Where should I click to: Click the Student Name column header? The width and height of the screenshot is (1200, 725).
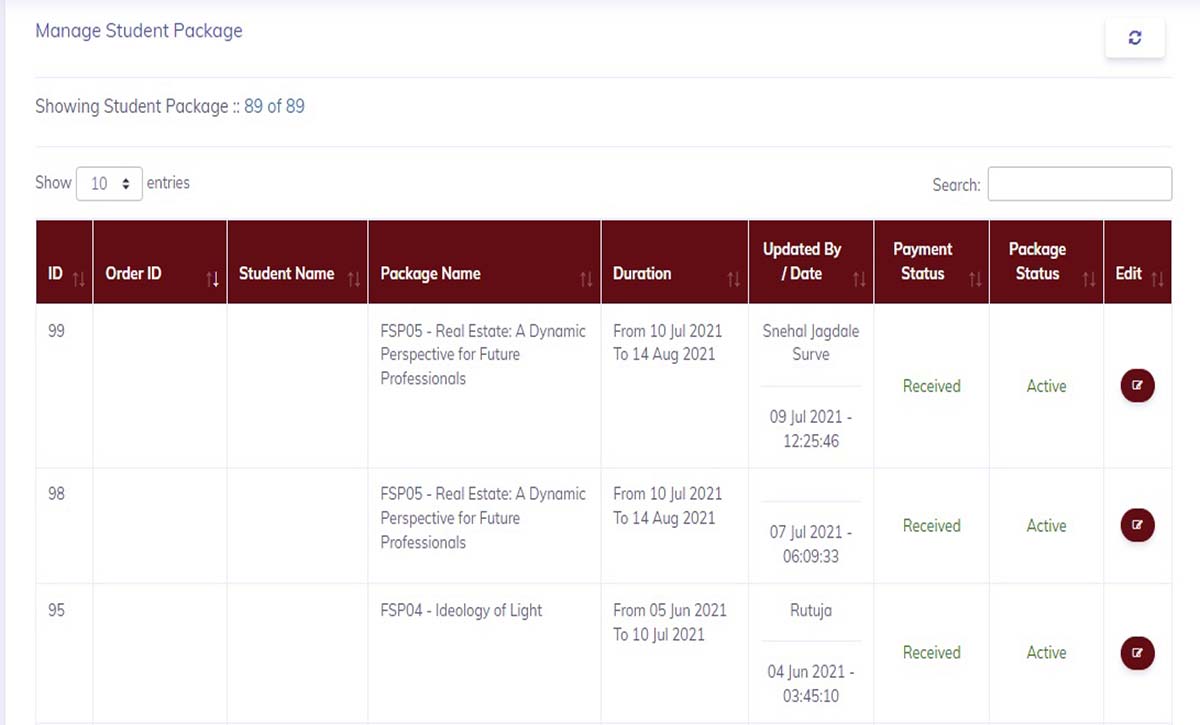[286, 273]
